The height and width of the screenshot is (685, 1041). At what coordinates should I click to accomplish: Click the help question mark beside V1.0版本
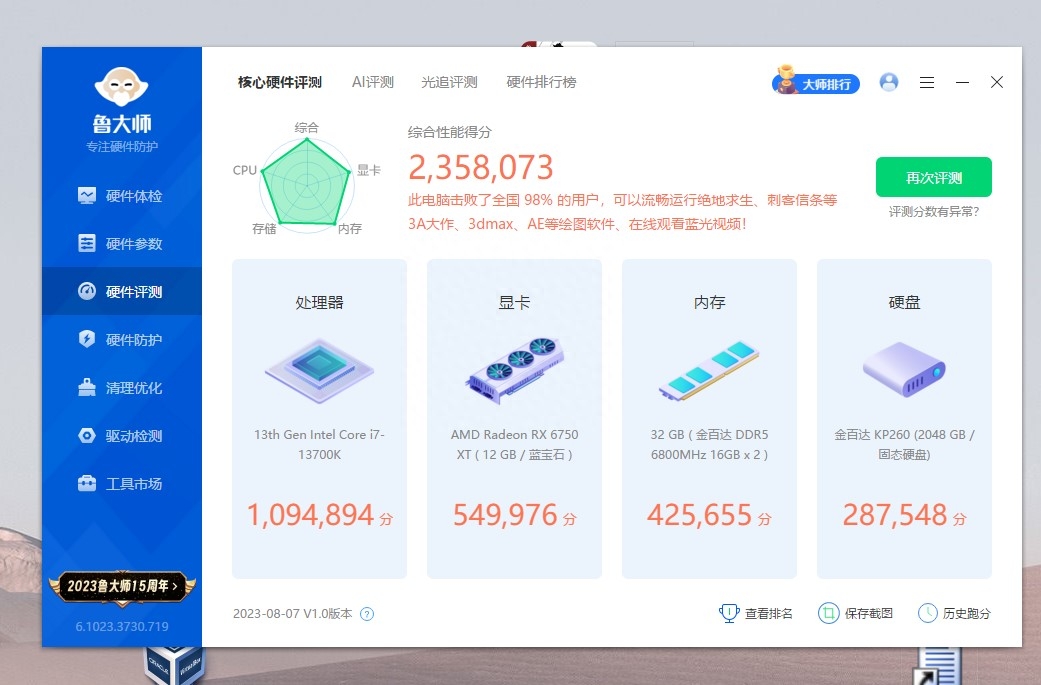pyautogui.click(x=366, y=614)
